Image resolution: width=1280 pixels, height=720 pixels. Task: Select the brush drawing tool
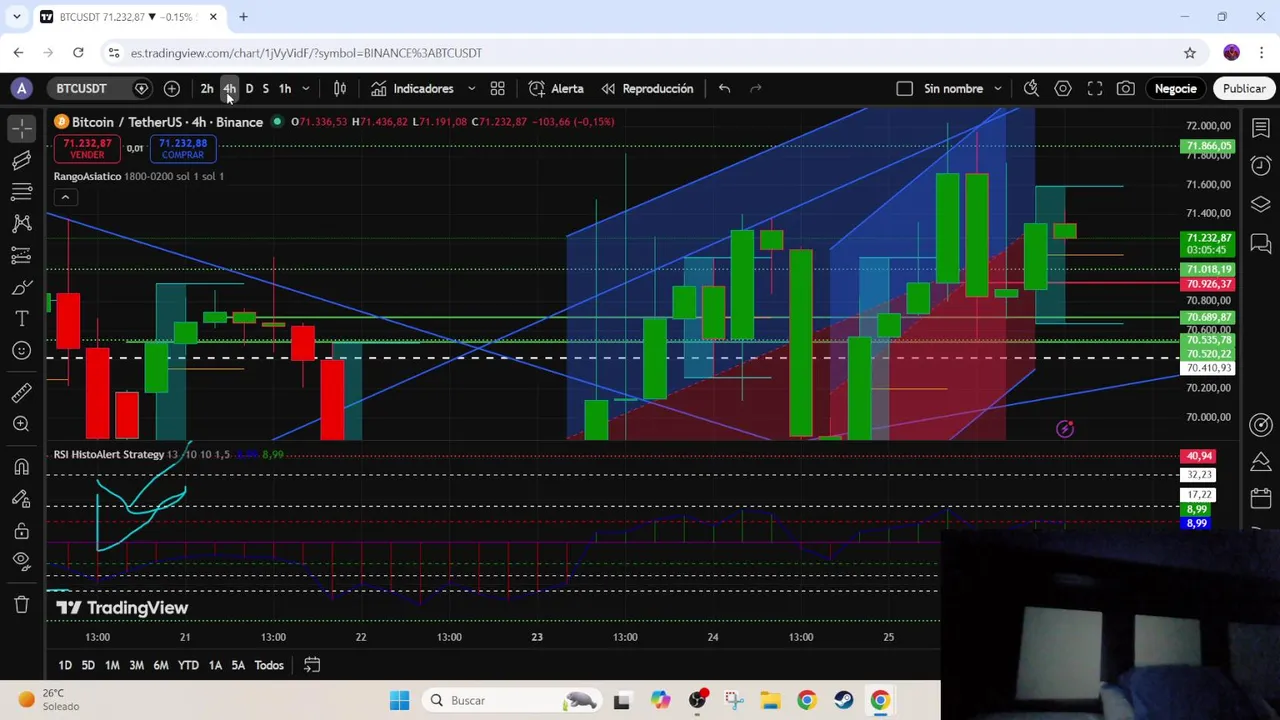[x=21, y=288]
